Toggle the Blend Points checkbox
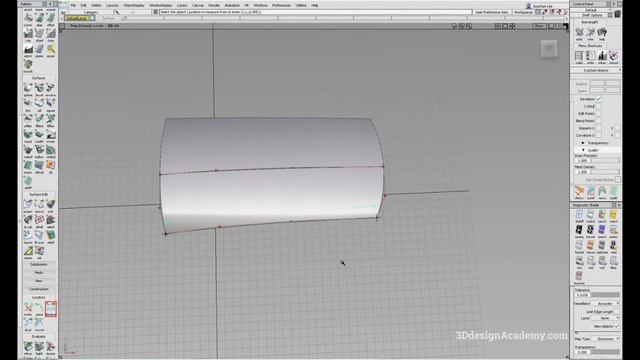The width and height of the screenshot is (640, 360). tap(598, 121)
